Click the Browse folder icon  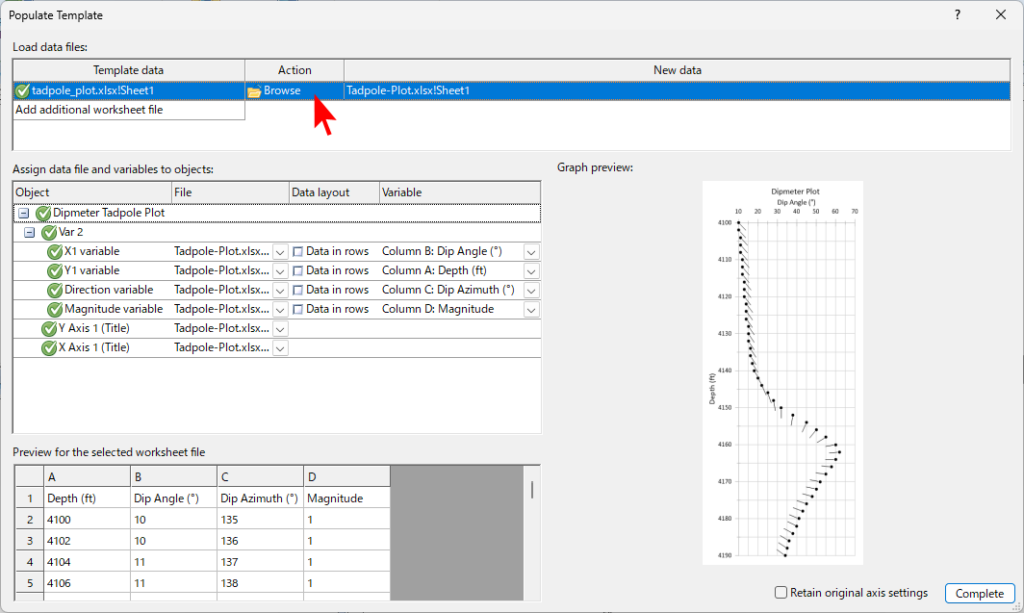click(x=254, y=91)
